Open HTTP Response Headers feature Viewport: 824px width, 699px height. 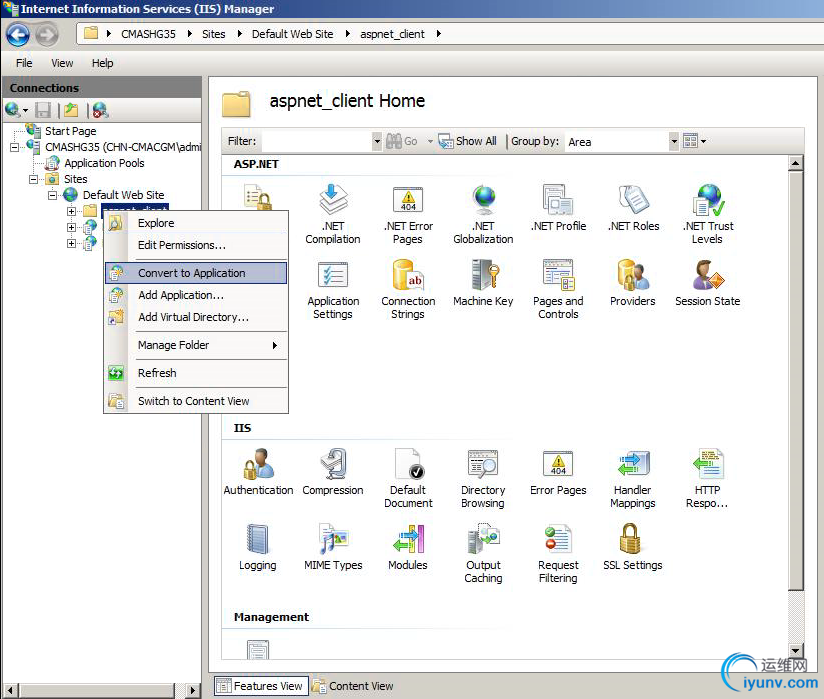pos(708,478)
